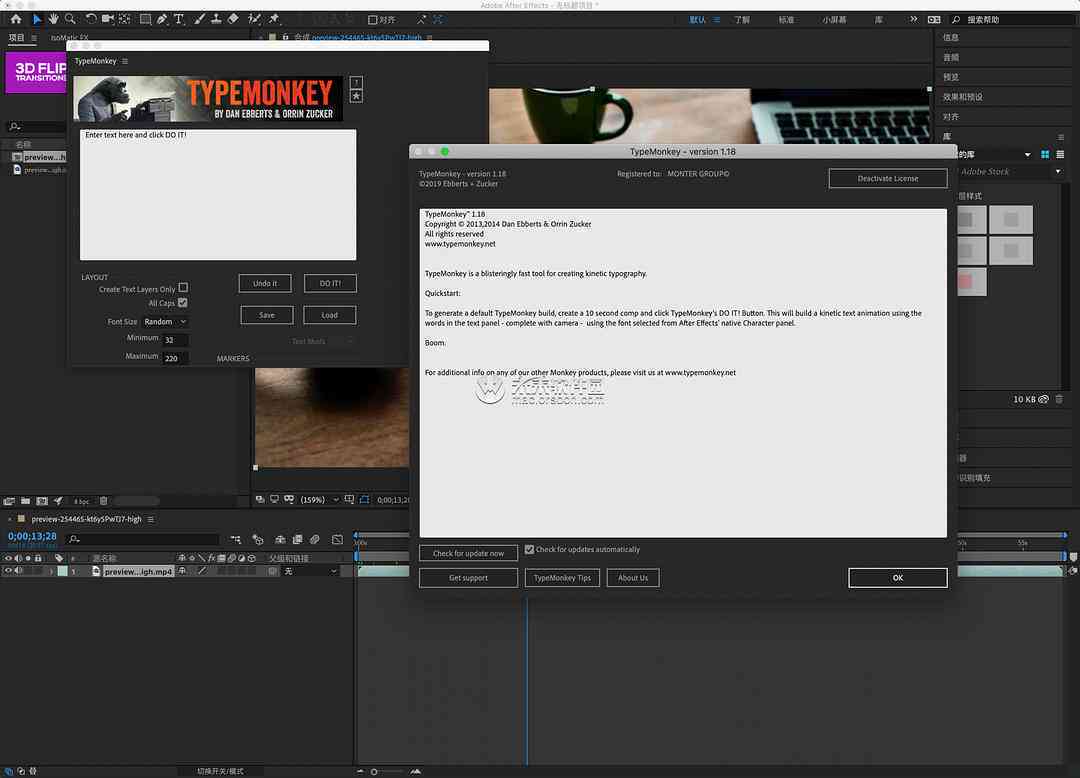Open the TypeMonkey panel menu

(125, 61)
